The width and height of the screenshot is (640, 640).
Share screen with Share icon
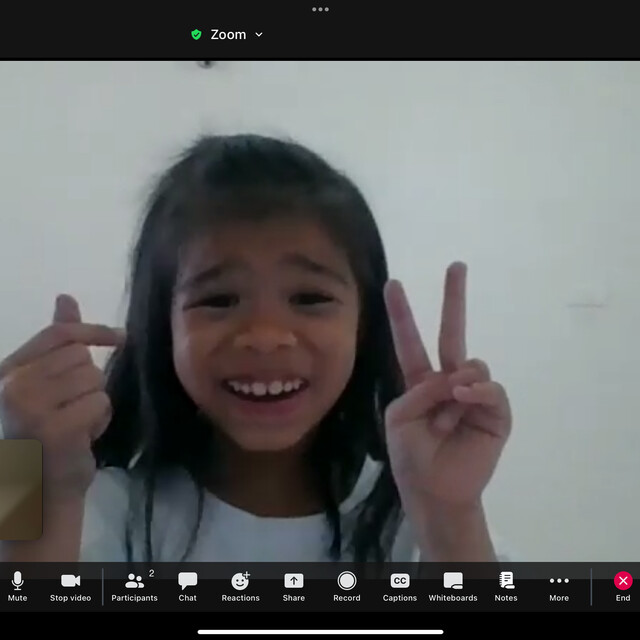click(x=293, y=587)
